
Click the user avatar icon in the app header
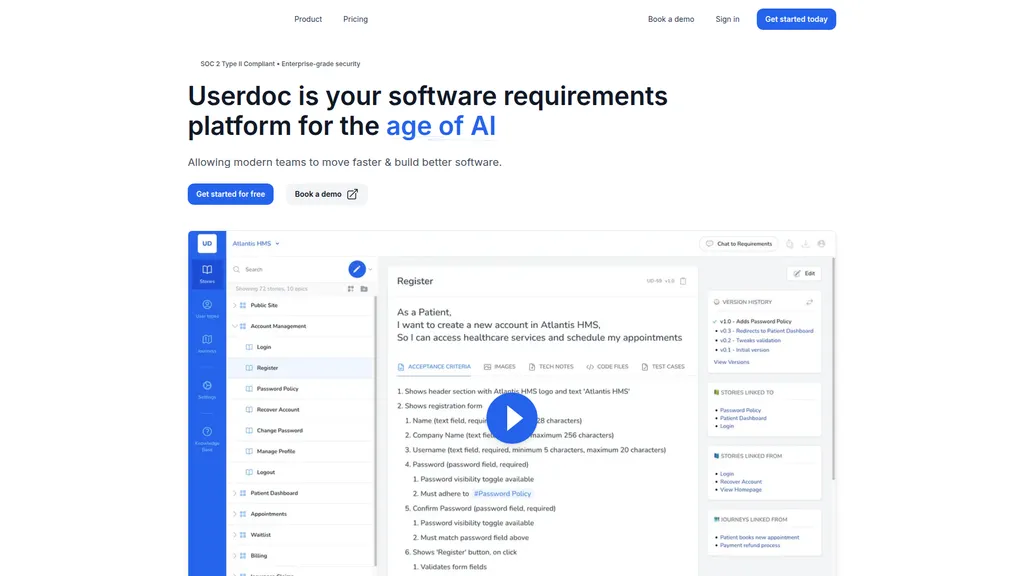[x=822, y=244]
